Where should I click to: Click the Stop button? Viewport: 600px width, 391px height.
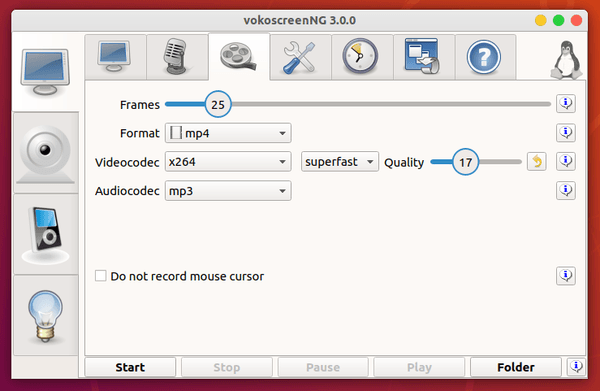coord(227,367)
